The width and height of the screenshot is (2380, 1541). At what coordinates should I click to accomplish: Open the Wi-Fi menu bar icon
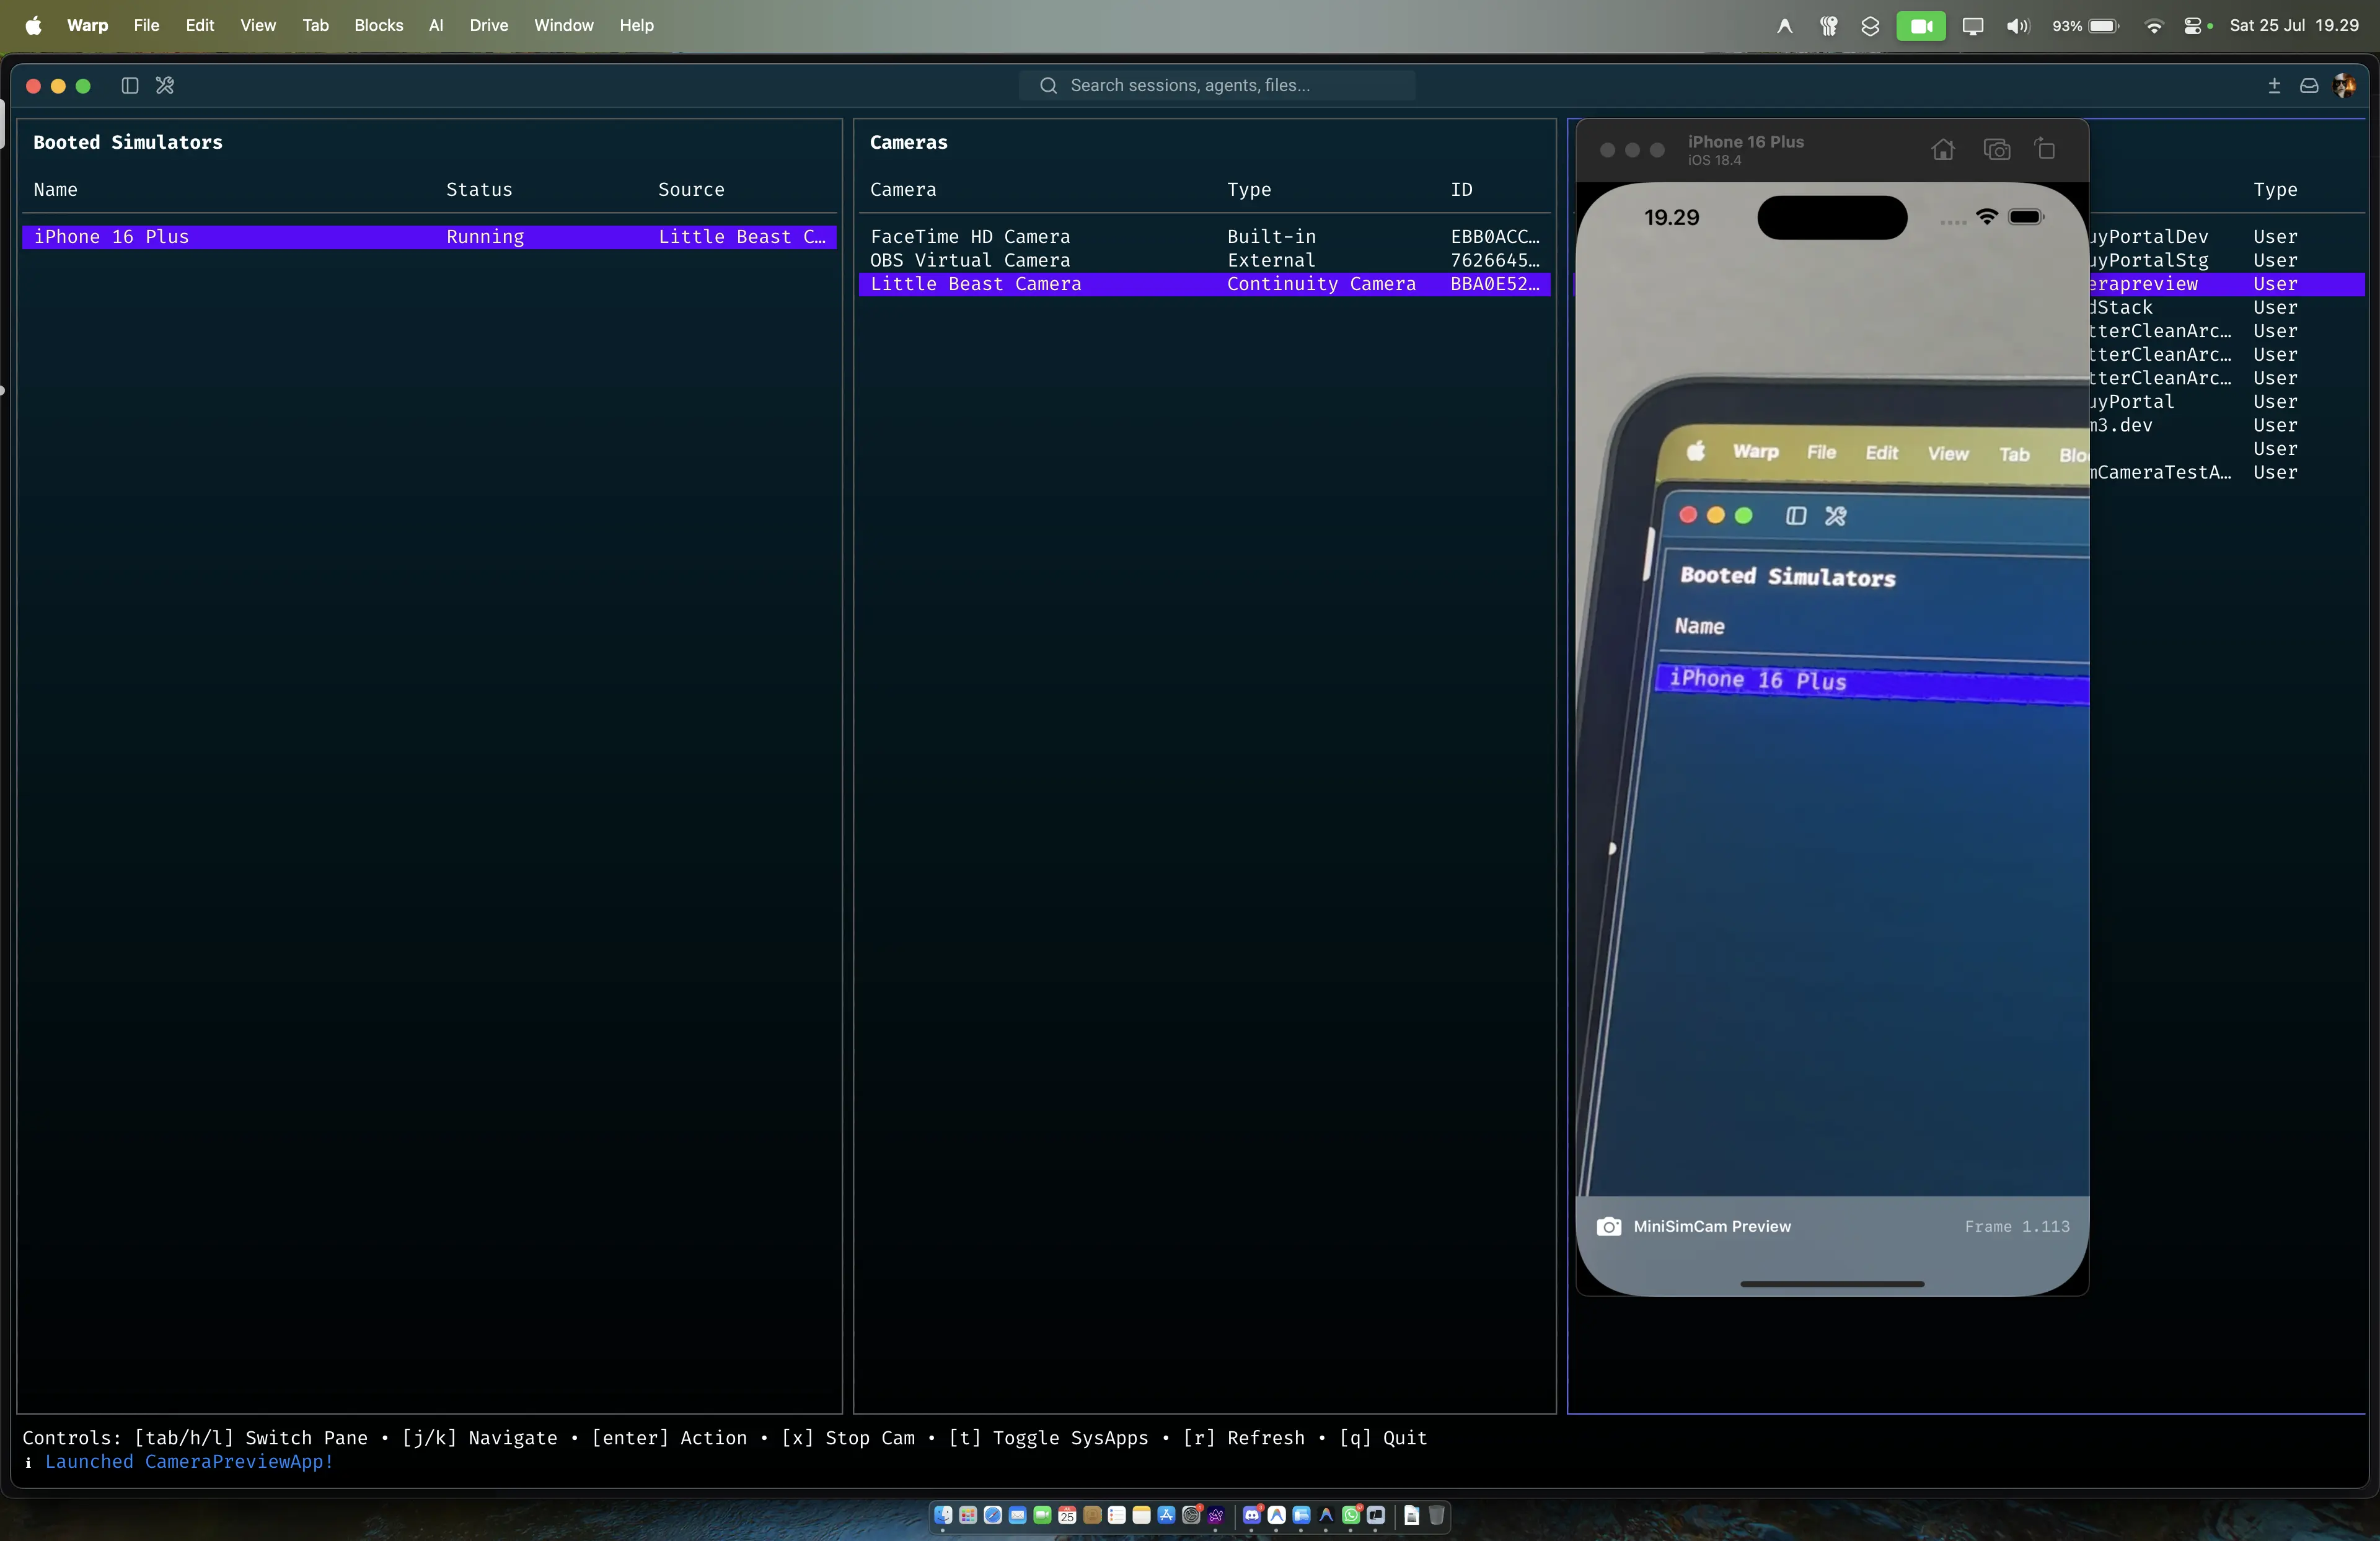2154,26
